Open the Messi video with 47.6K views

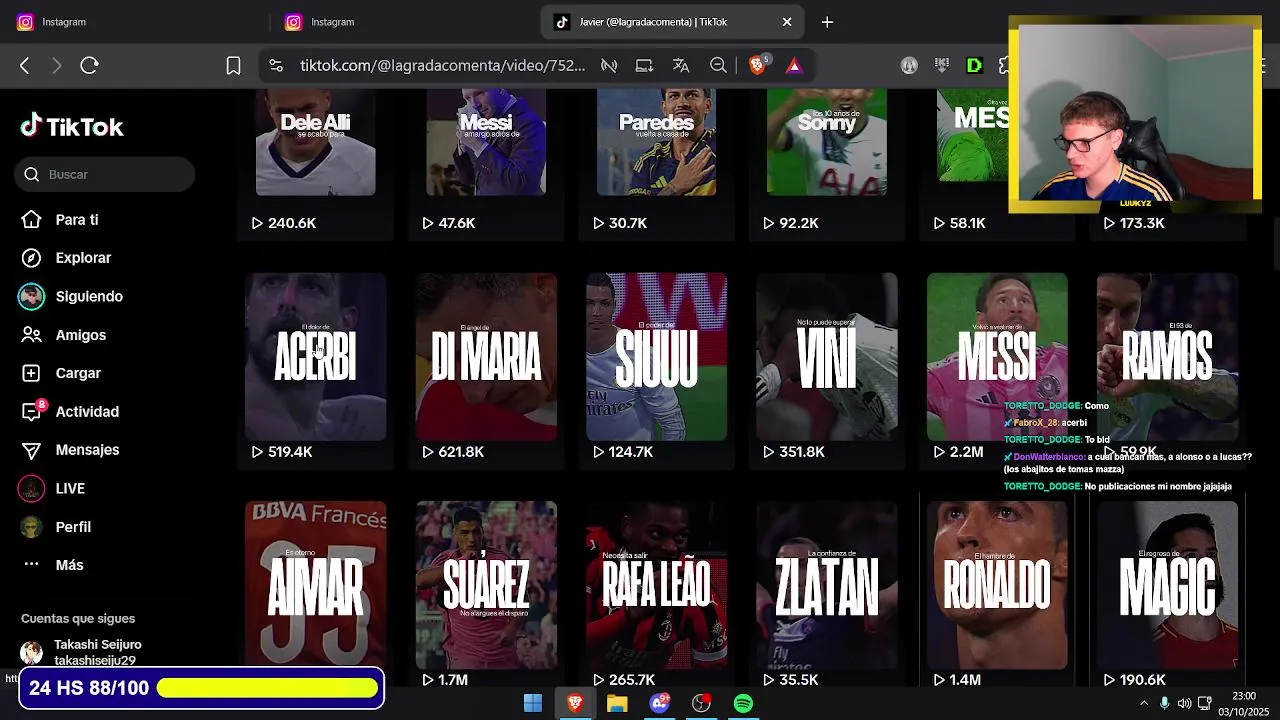coord(486,142)
